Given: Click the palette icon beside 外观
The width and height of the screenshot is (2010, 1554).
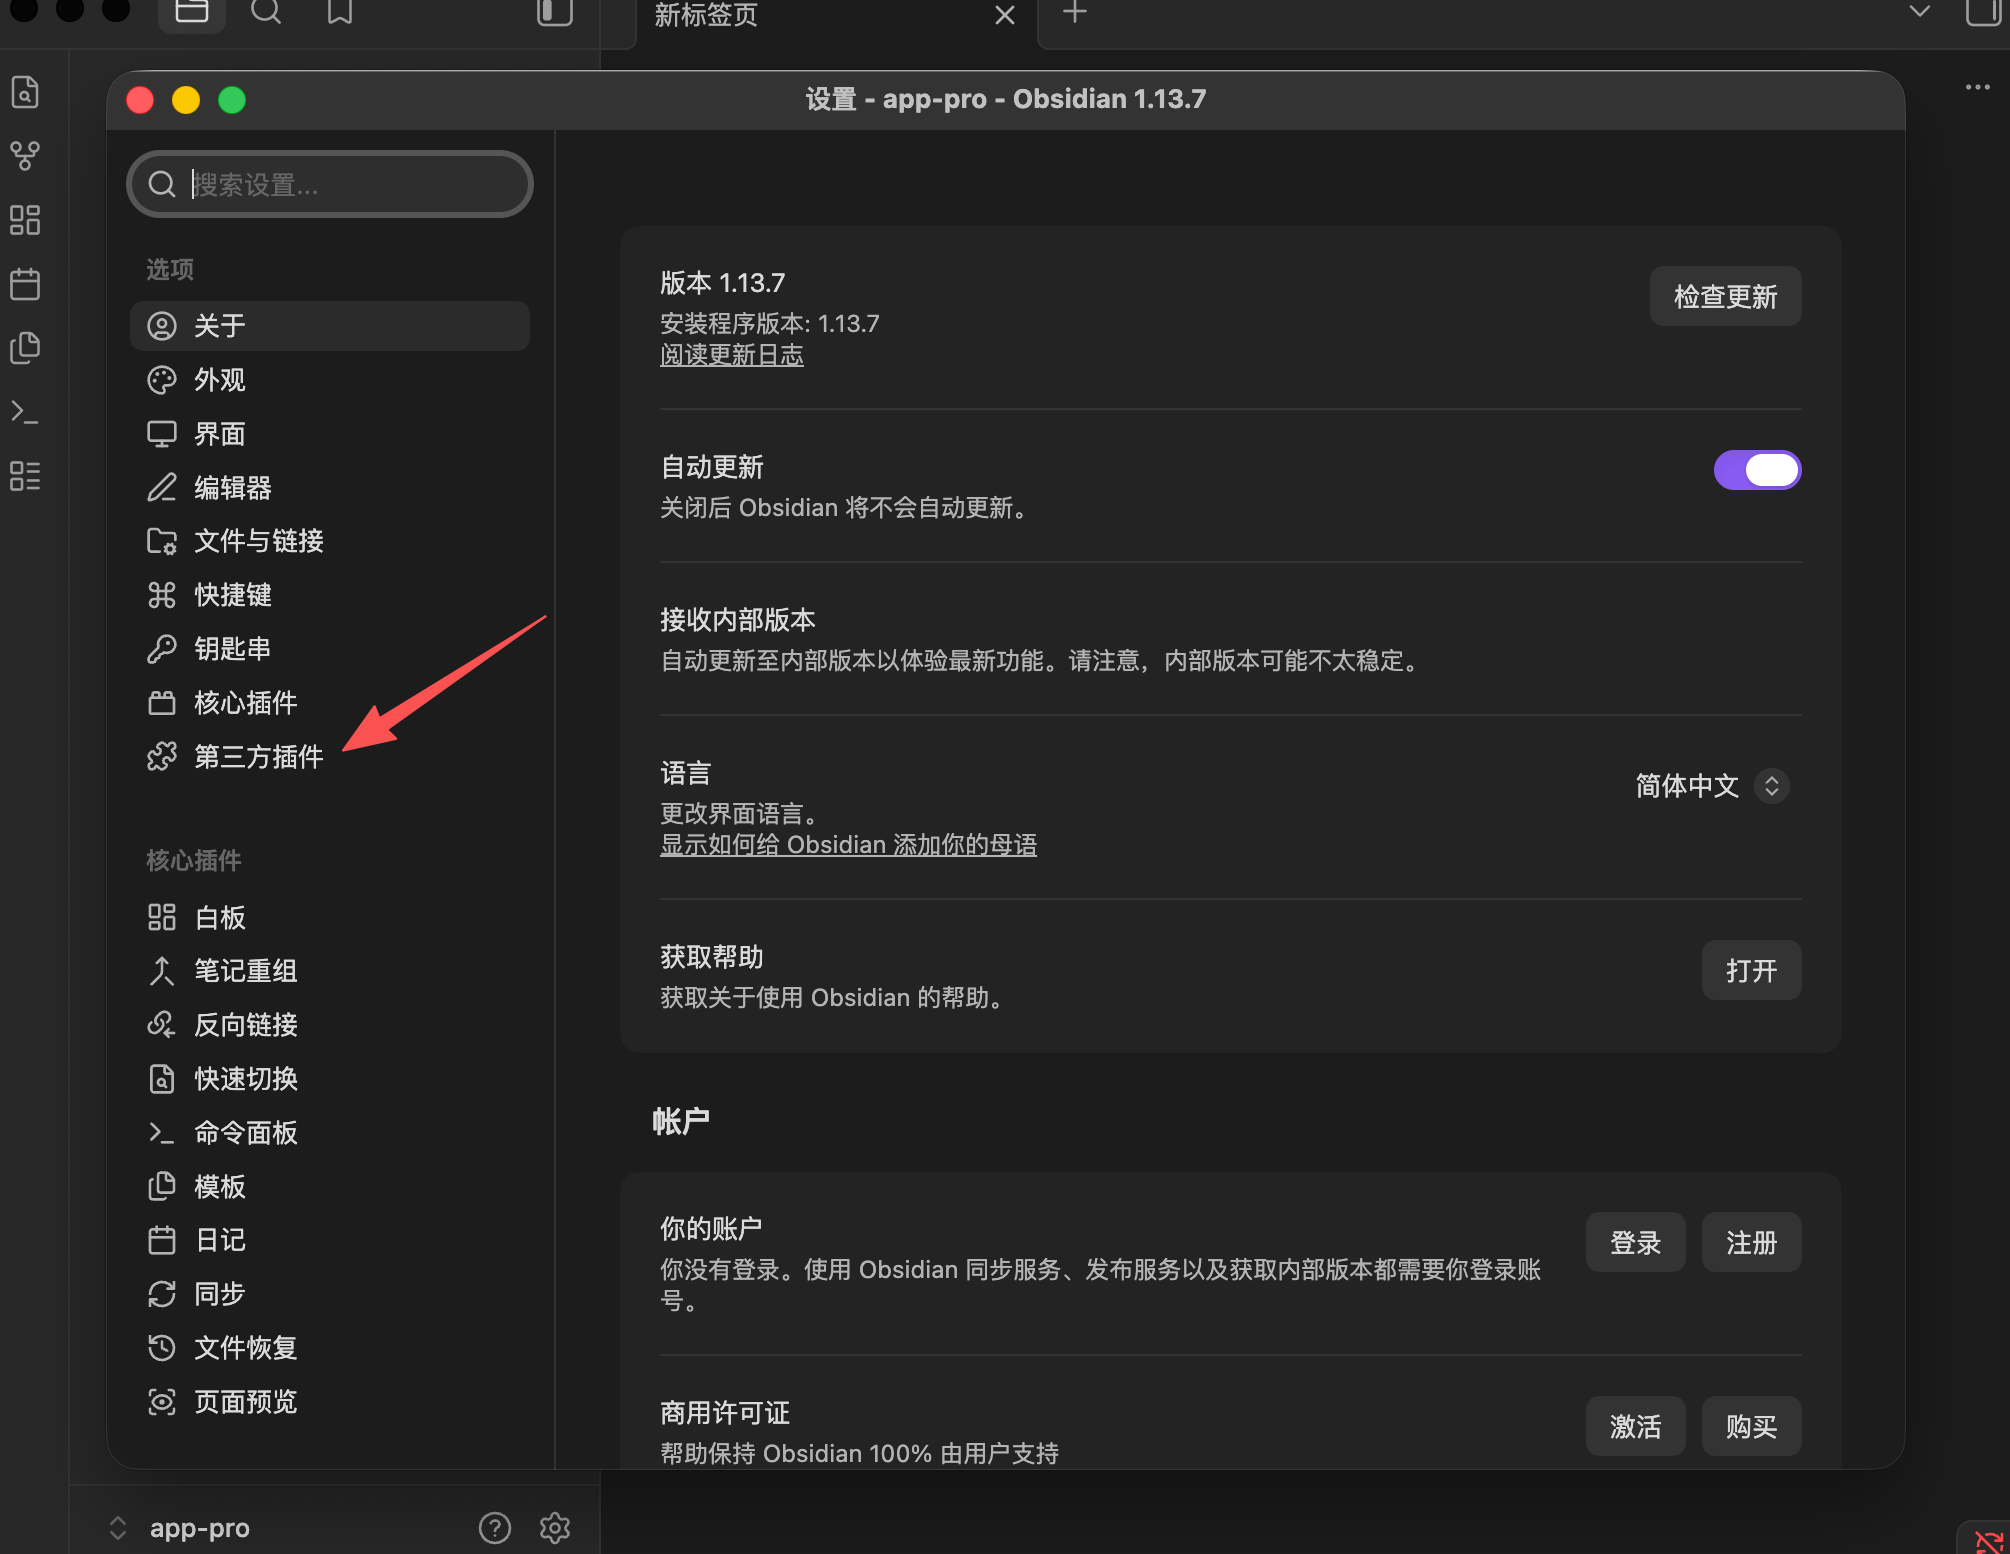Looking at the screenshot, I should (162, 380).
